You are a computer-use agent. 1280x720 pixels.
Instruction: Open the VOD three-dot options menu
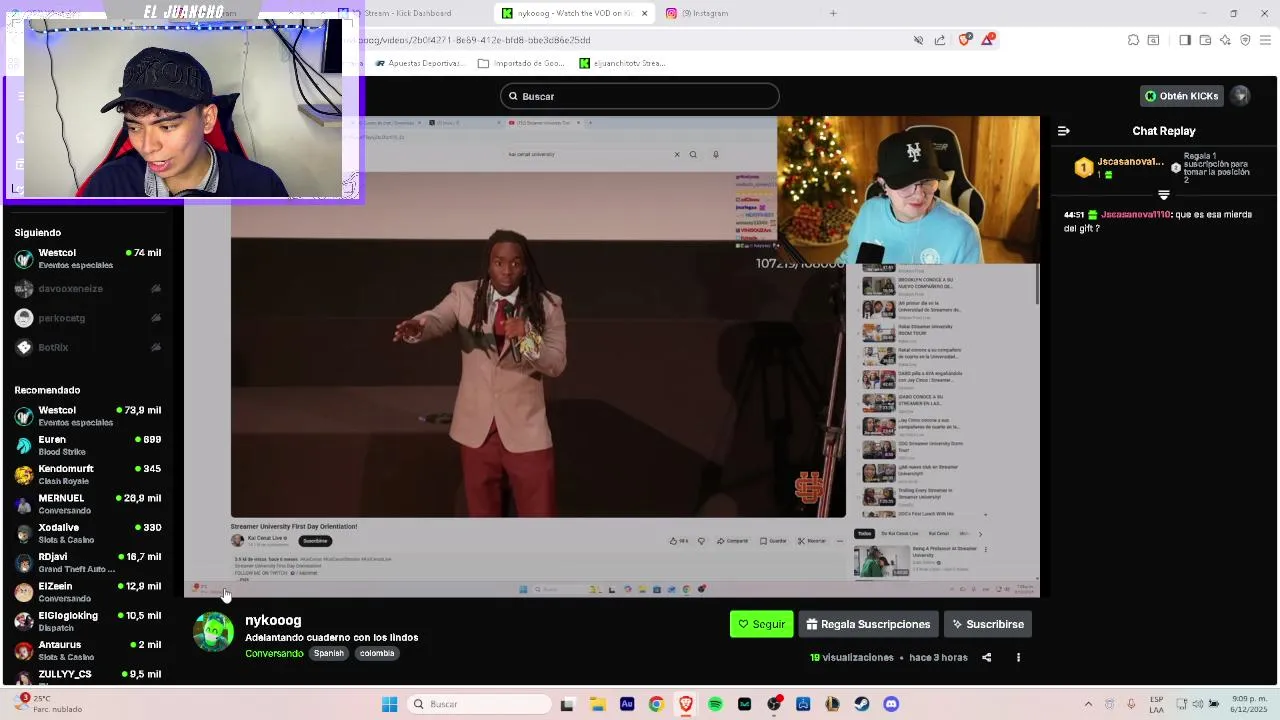pos(1018,658)
